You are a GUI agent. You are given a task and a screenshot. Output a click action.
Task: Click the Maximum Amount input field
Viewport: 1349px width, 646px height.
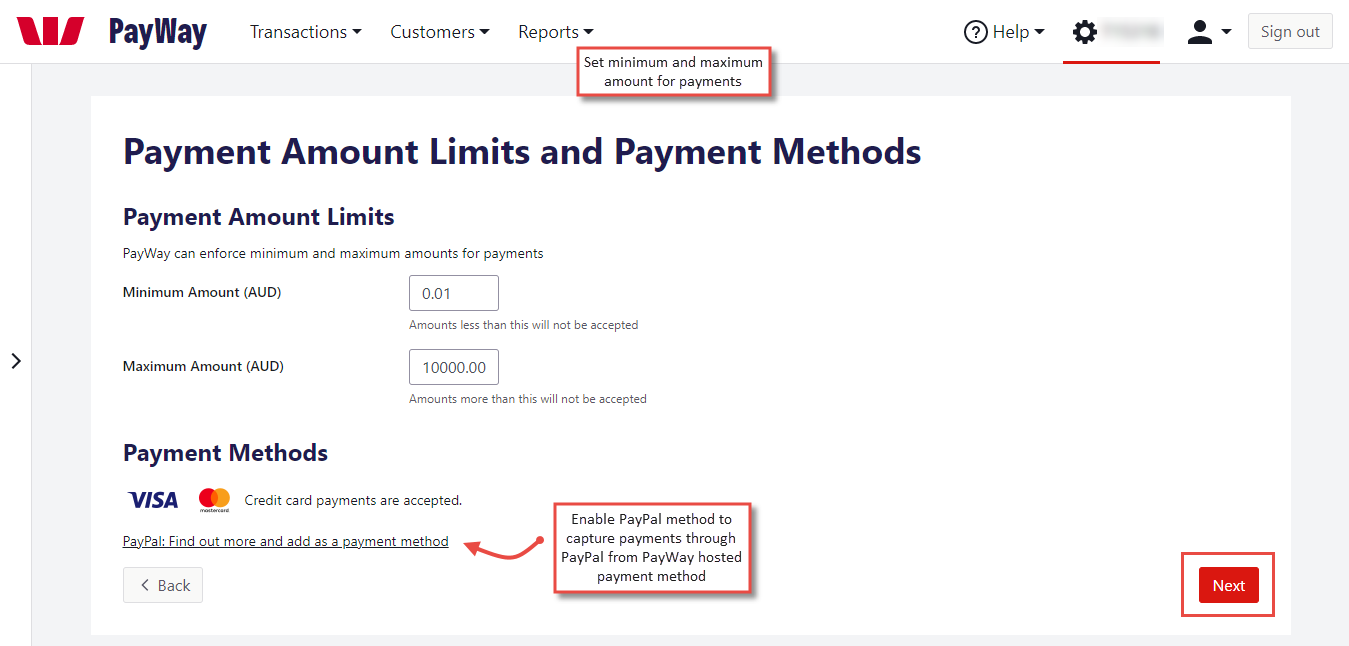(454, 367)
